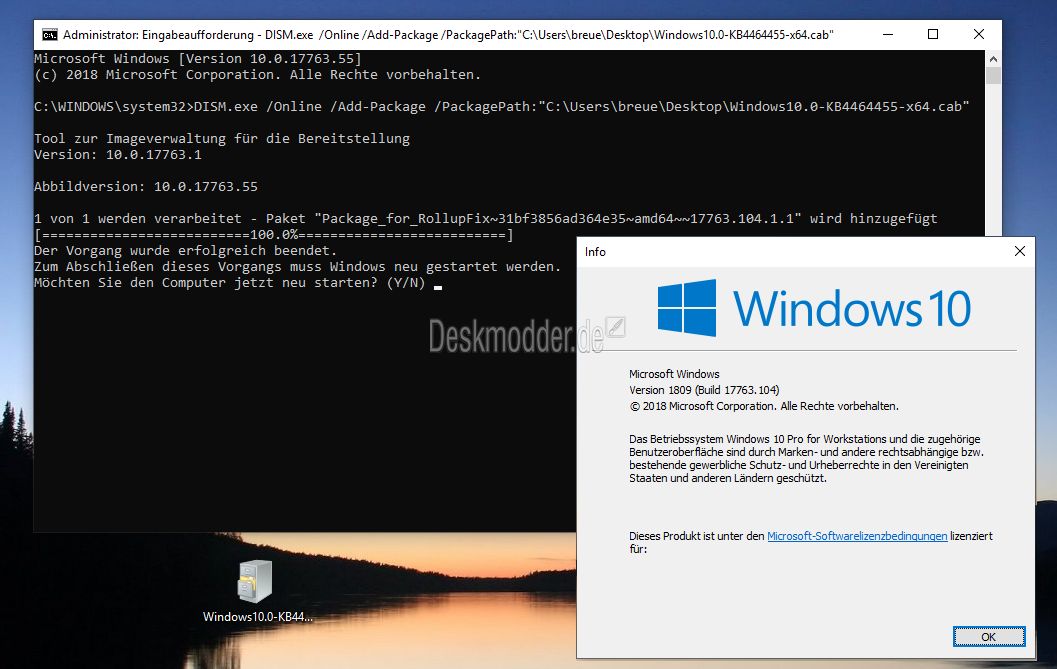Click the command prompt icon in title bar
Viewport: 1057px width, 669px height.
(49, 34)
